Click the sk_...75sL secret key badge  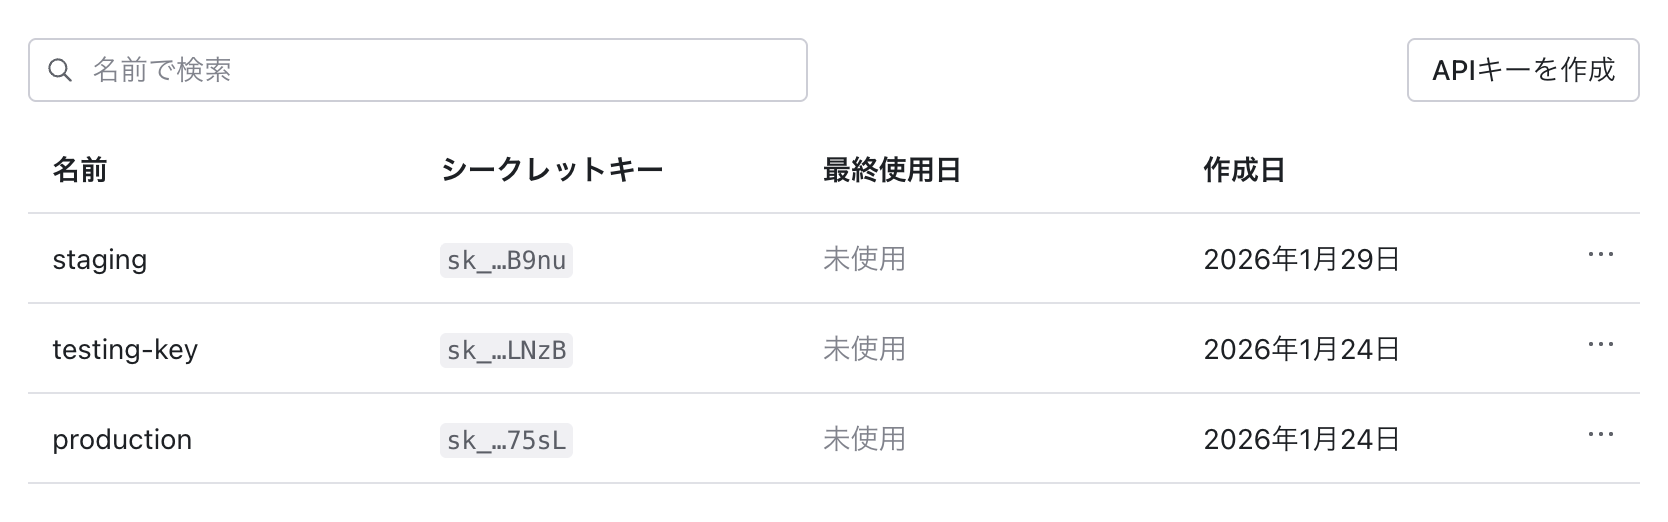click(506, 441)
